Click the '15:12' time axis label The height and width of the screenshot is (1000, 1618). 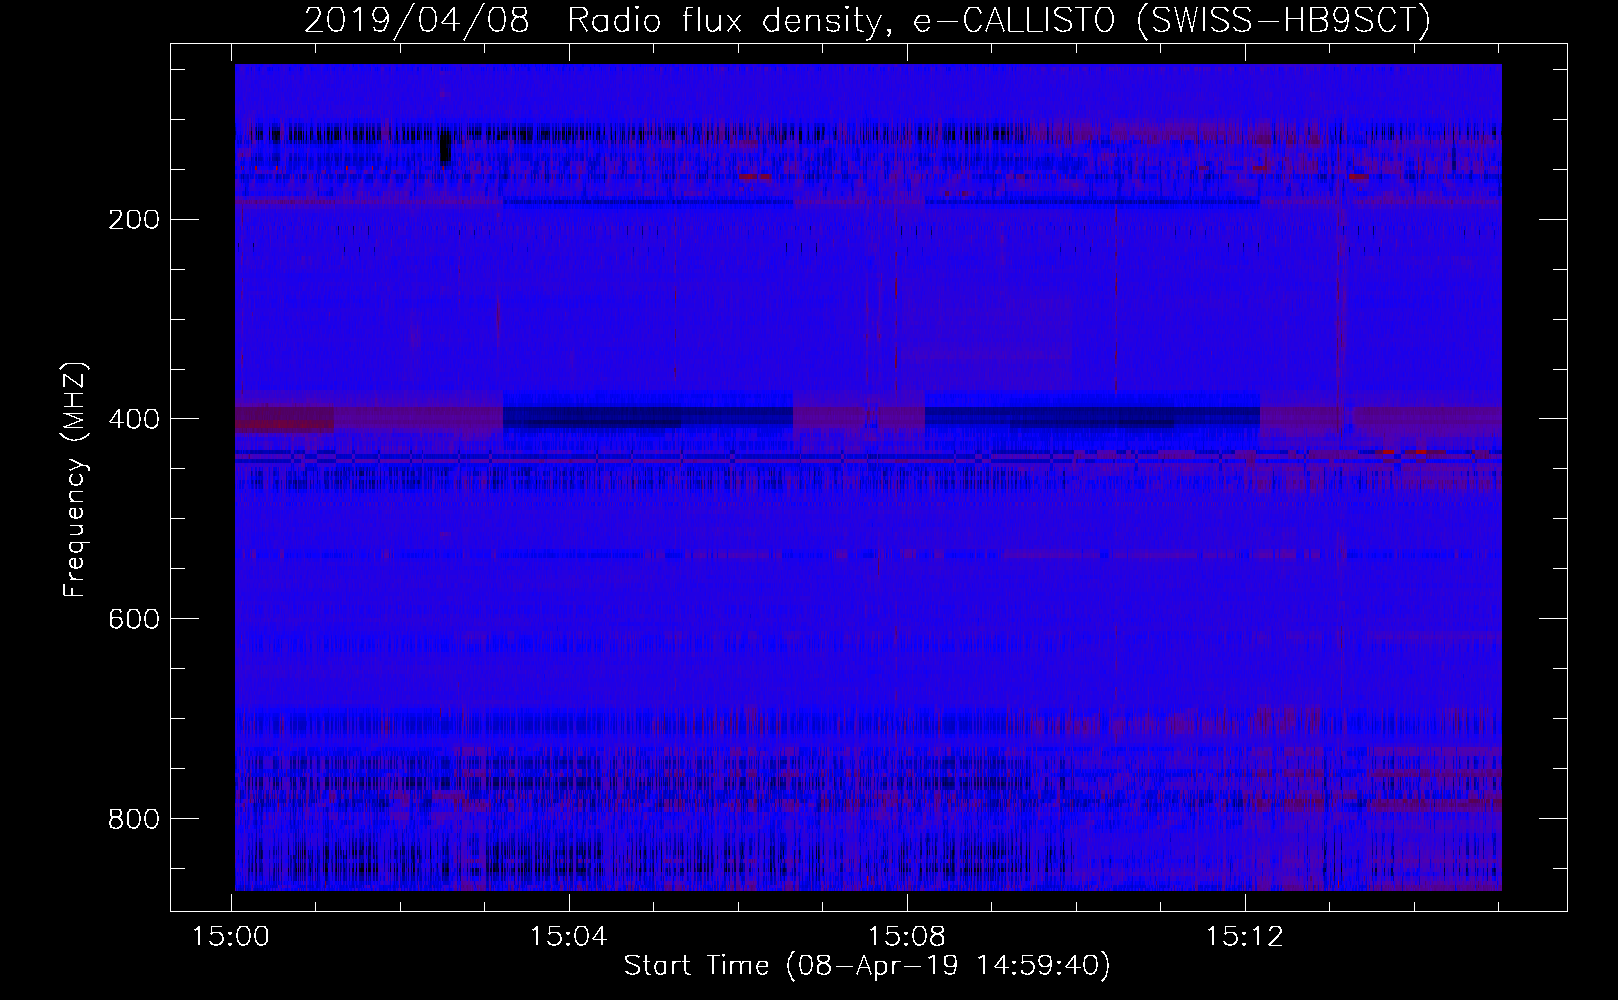click(x=1244, y=937)
